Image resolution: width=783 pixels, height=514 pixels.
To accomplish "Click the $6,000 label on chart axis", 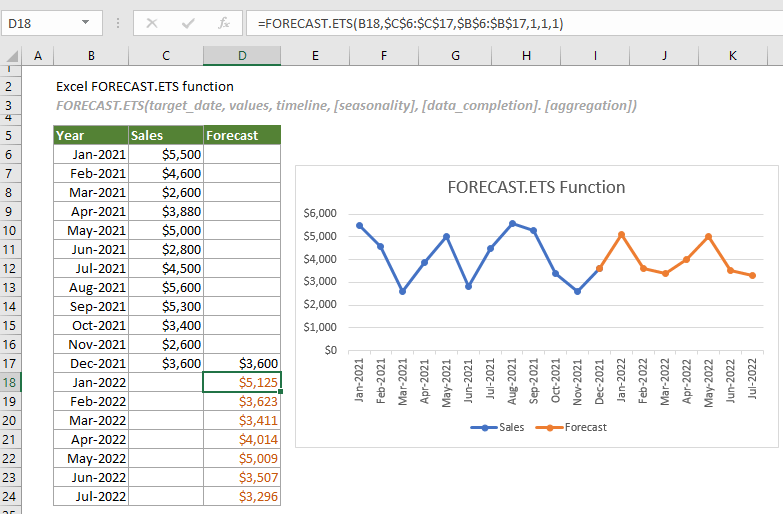I will click(x=321, y=213).
